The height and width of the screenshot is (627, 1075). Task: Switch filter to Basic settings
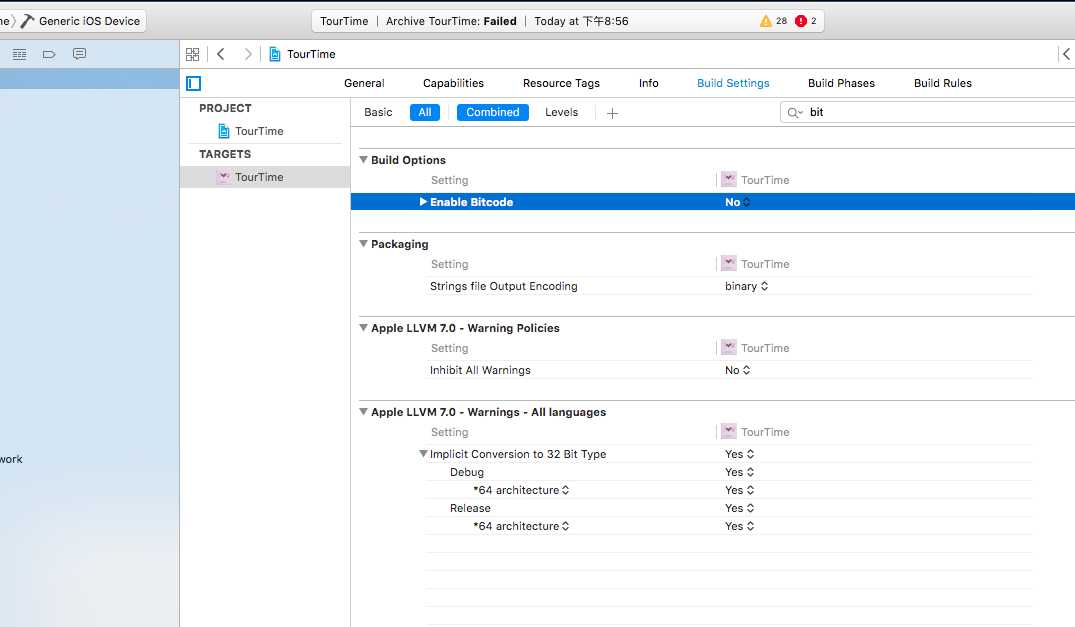[378, 112]
